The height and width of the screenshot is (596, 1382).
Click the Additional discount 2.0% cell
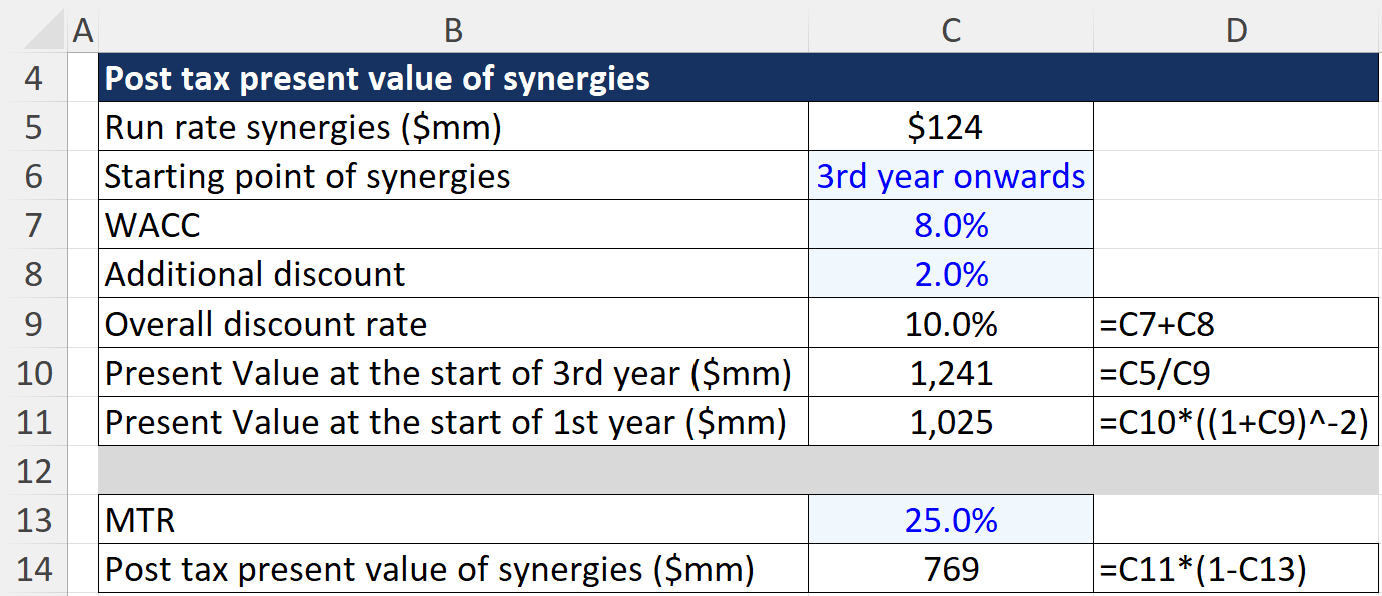[x=950, y=274]
